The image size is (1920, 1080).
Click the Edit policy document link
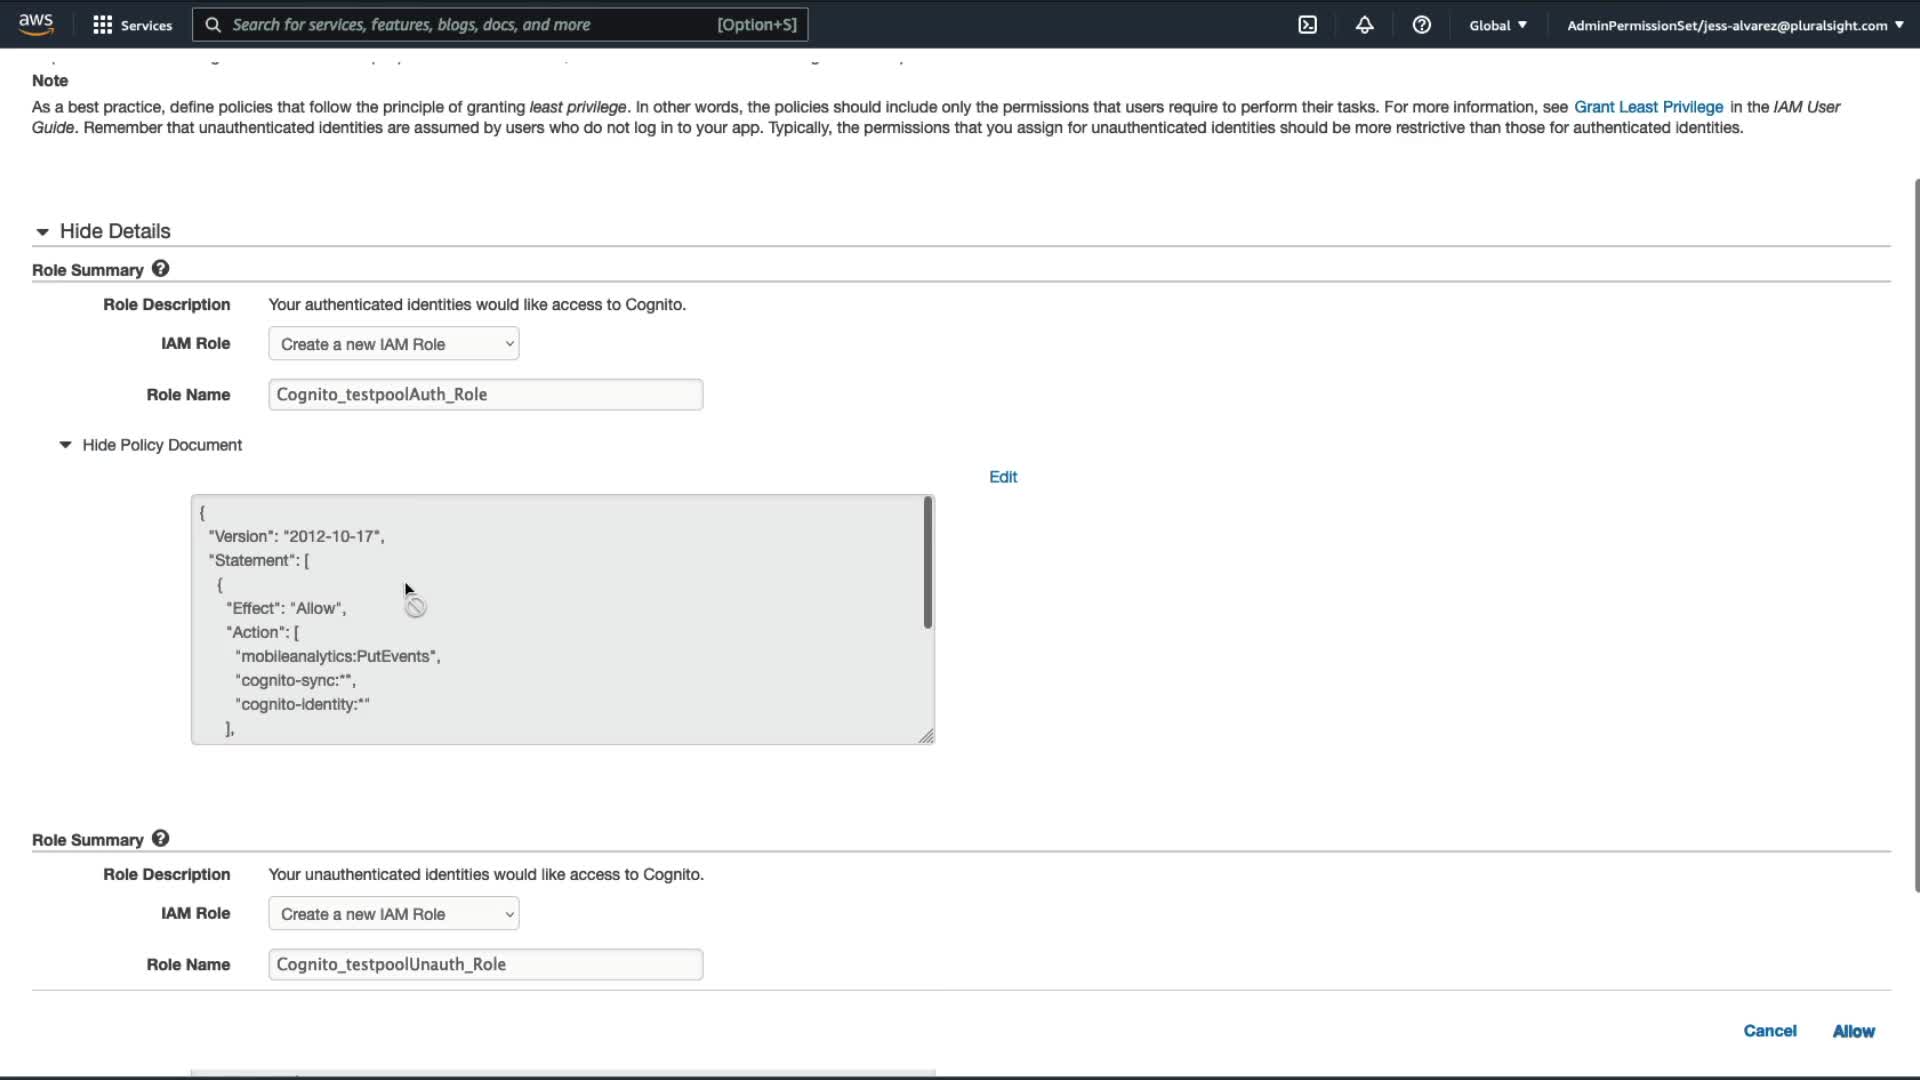pos(1002,477)
